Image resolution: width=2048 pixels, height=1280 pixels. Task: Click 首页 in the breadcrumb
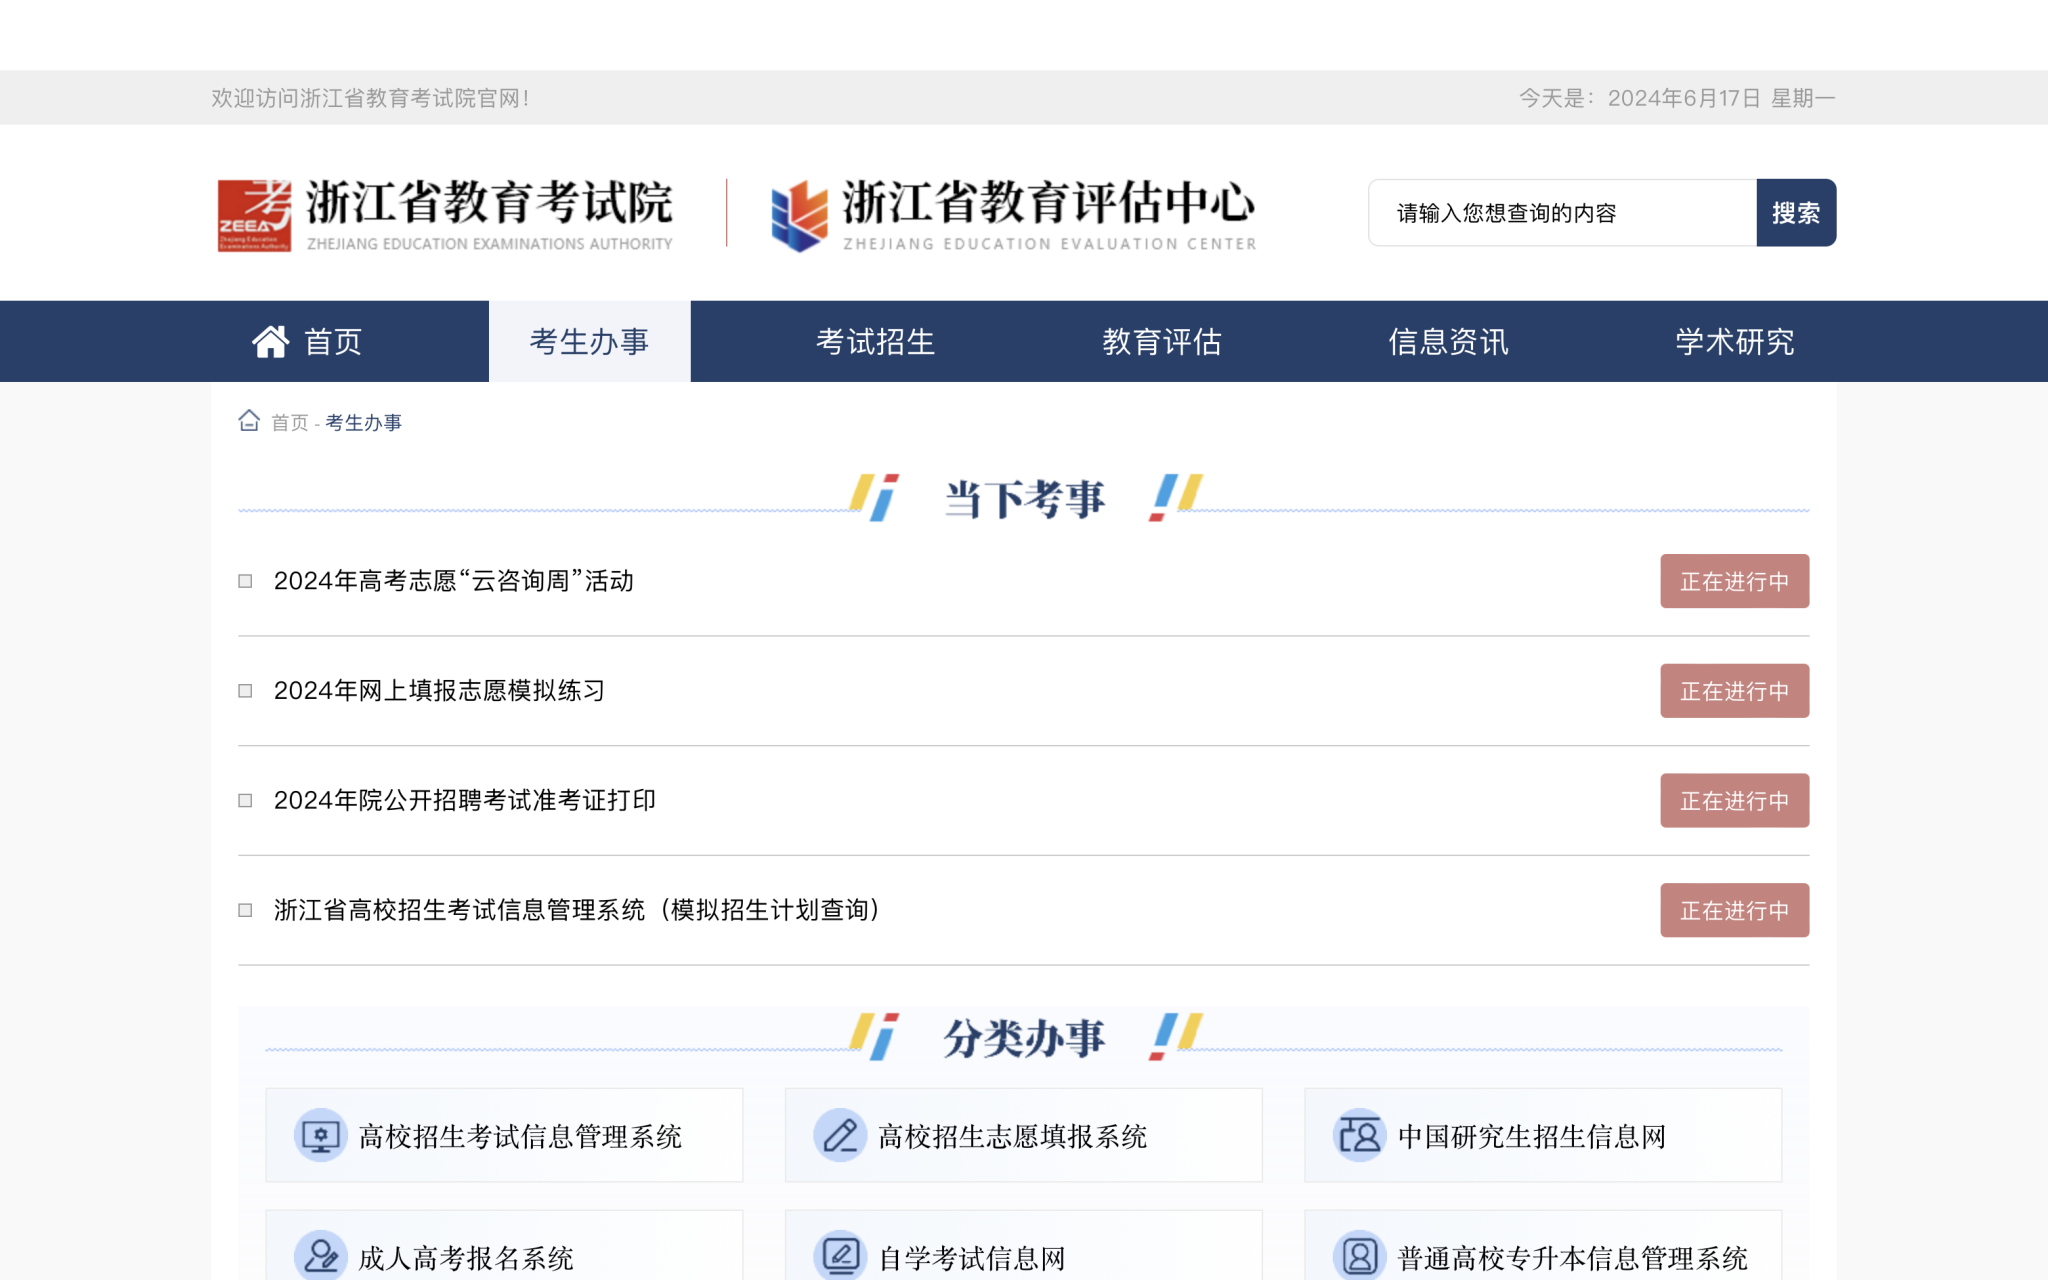[x=290, y=423]
